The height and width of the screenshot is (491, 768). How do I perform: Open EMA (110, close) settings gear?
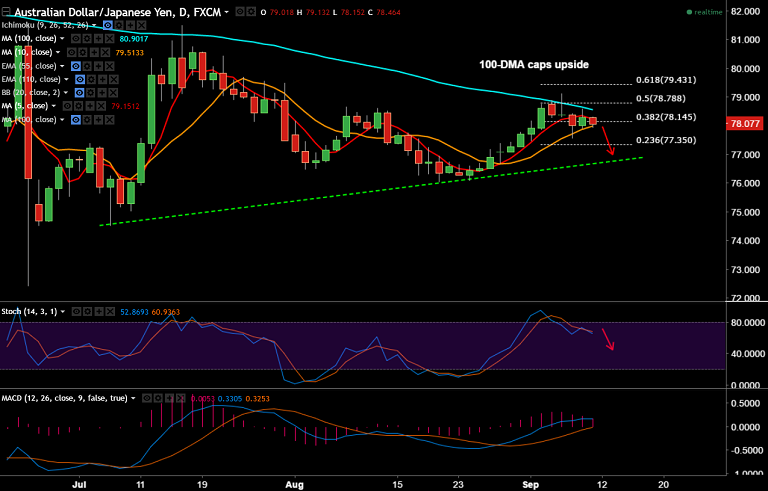click(91, 79)
